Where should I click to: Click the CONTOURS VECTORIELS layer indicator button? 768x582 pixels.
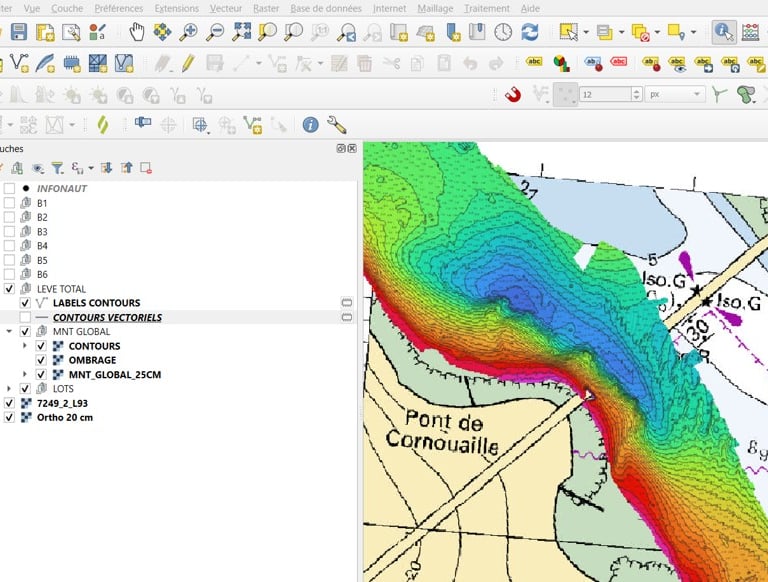pos(346,317)
